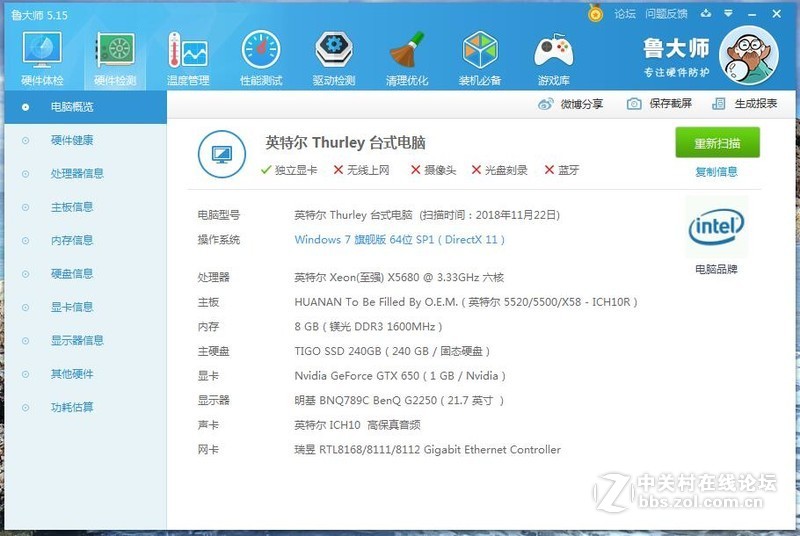Click the round computer monitor icon
Image resolution: width=800 pixels, height=536 pixels.
[221, 154]
